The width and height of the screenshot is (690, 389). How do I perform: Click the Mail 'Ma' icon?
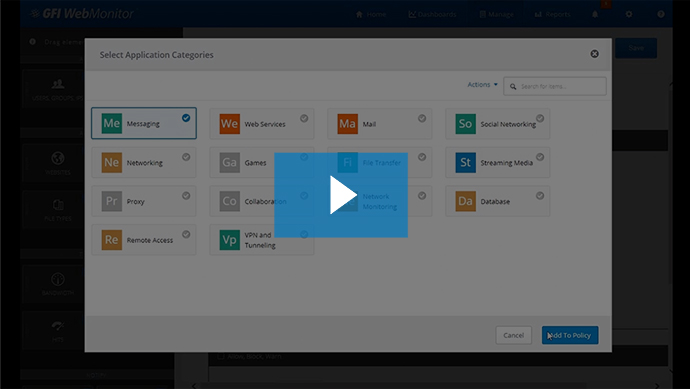[348, 124]
